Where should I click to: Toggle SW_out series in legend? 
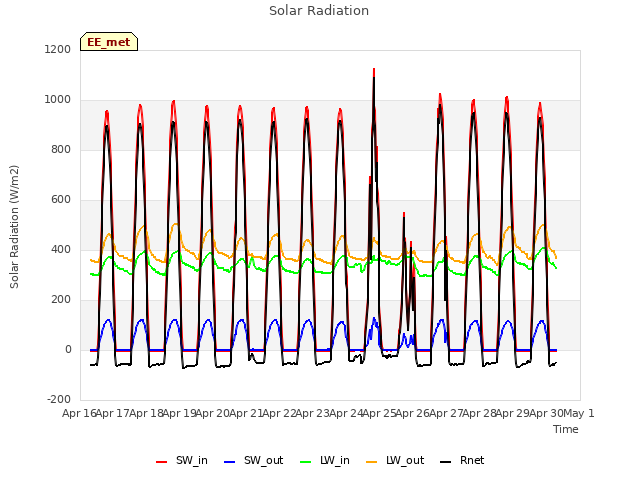pos(253,460)
